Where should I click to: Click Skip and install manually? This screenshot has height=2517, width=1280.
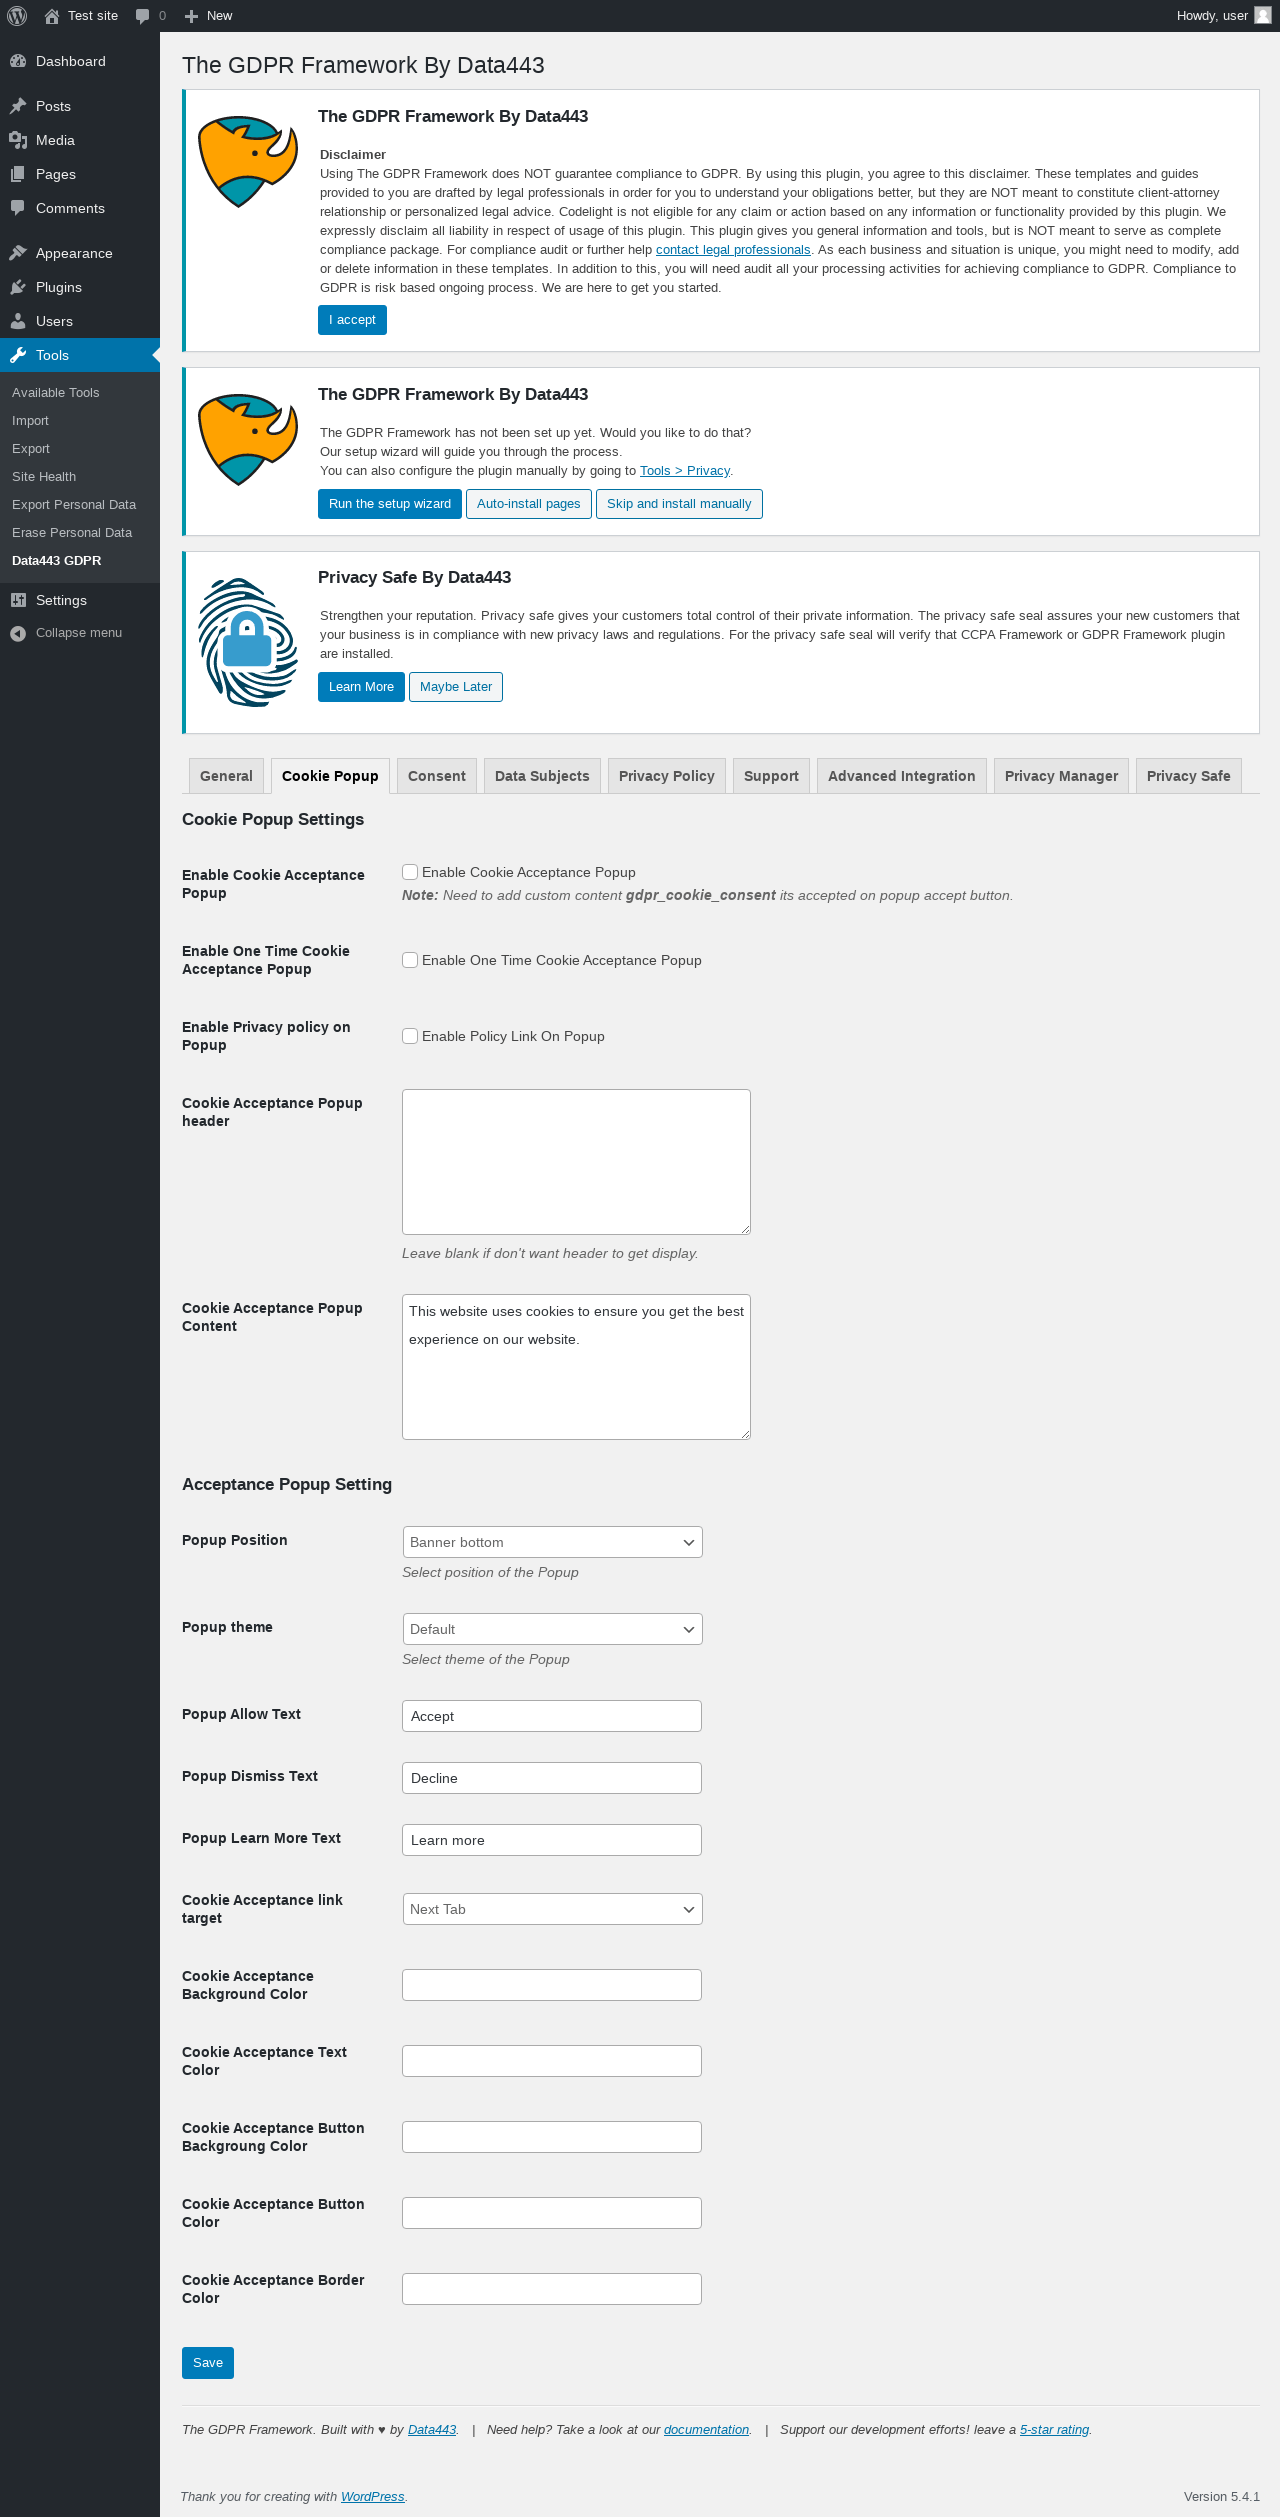[679, 504]
